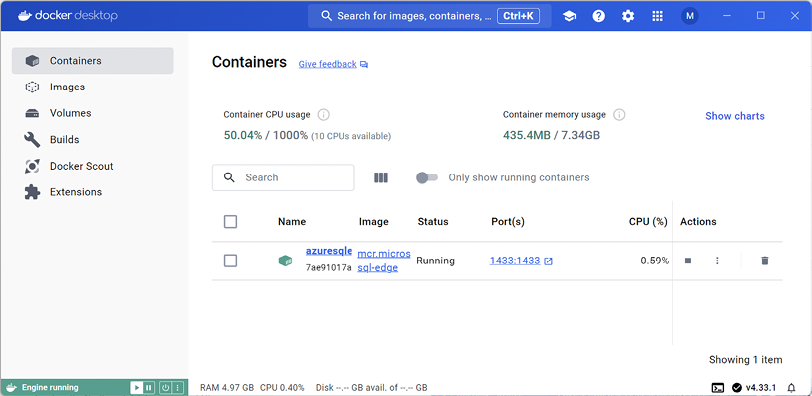812x396 pixels.
Task: Click the feedback icon next to Give feedback
Action: 364,65
